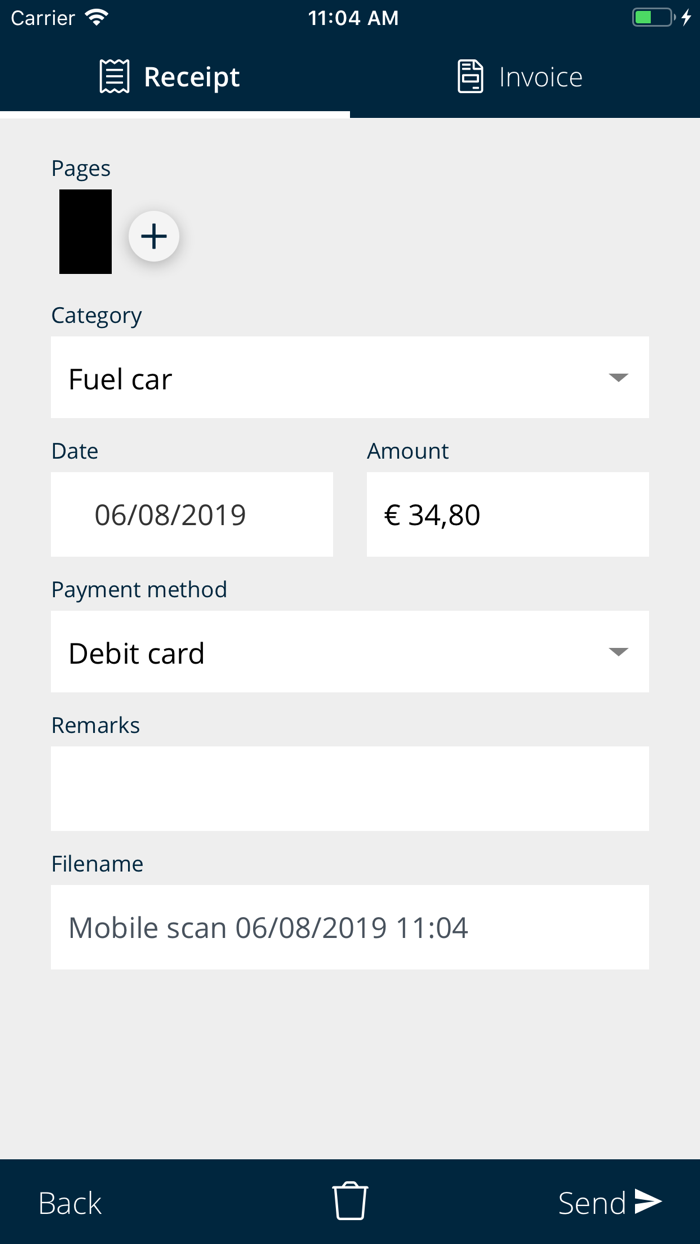Edit the Date field 06/08/2019
The image size is (700, 1244).
pos(192,515)
